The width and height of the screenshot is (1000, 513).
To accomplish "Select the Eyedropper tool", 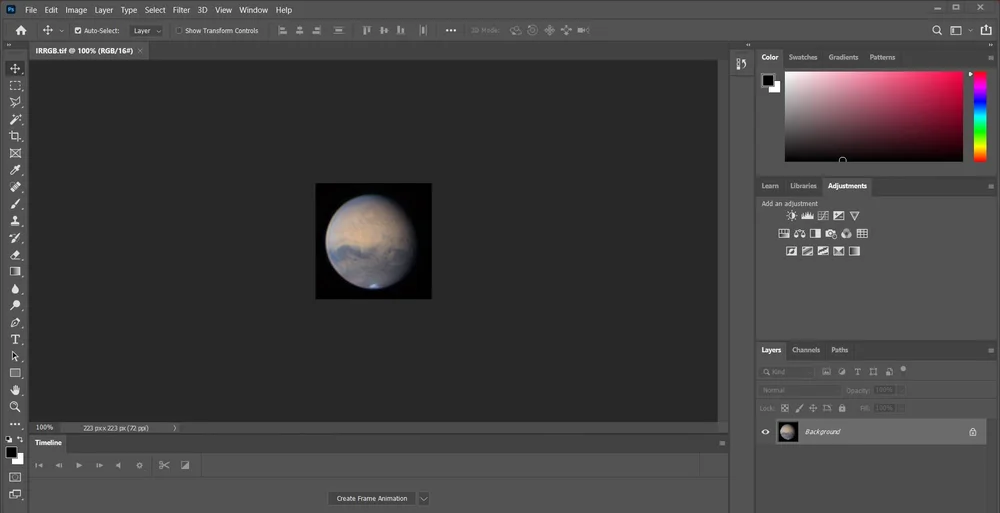I will (15, 170).
